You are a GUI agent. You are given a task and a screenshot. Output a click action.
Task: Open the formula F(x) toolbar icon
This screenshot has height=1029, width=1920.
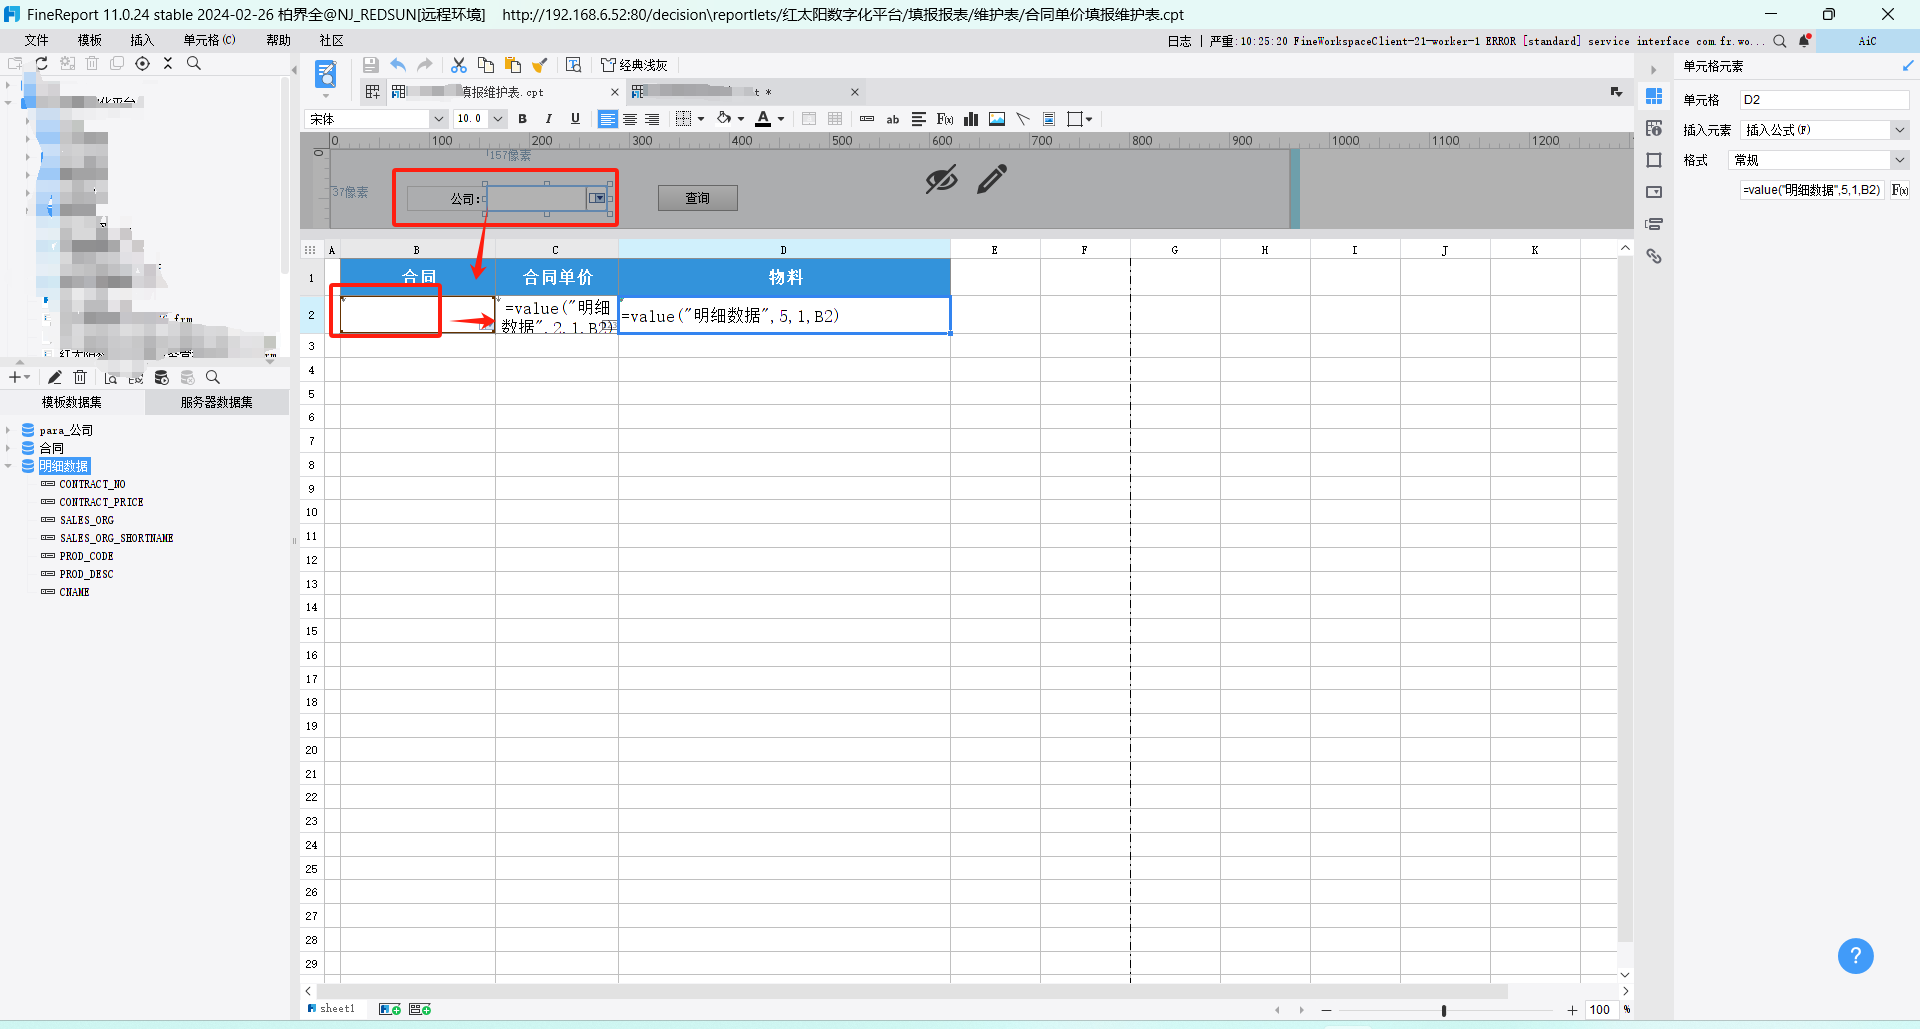[945, 119]
